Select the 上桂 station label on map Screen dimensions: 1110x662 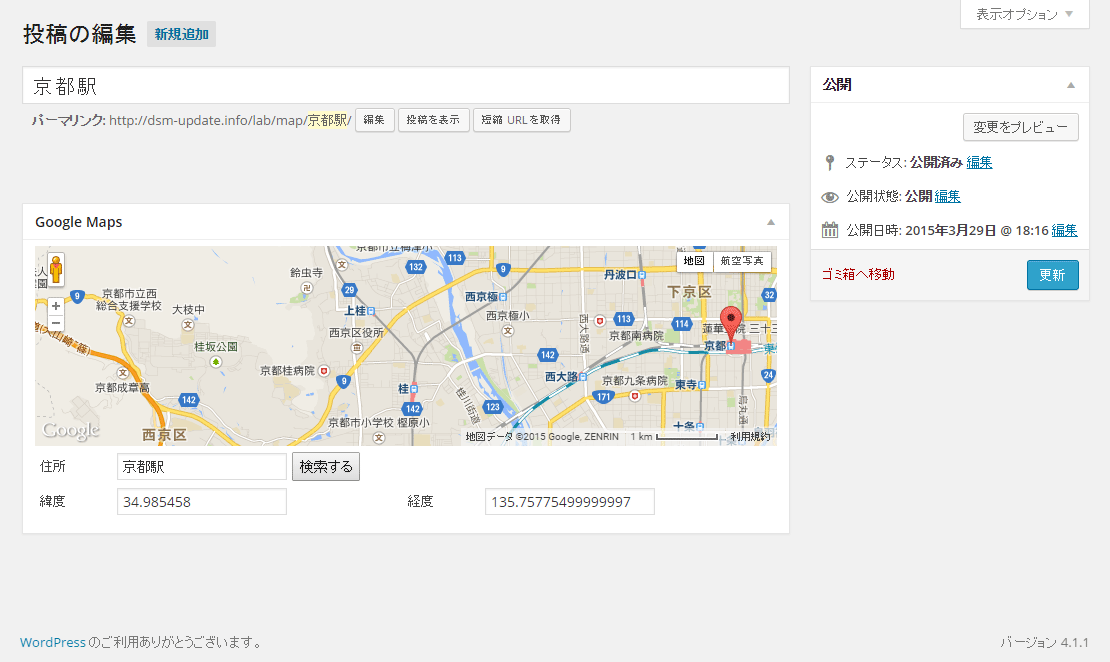pyautogui.click(x=359, y=311)
